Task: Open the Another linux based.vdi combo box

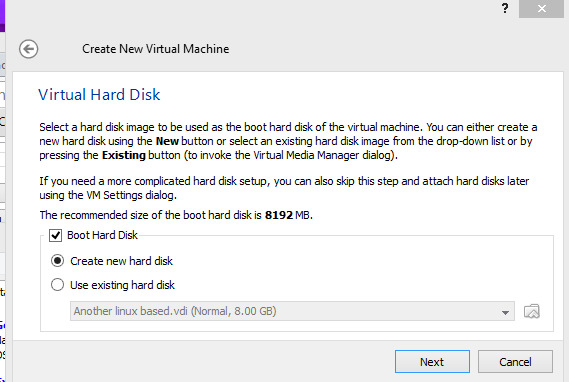Action: pos(292,311)
